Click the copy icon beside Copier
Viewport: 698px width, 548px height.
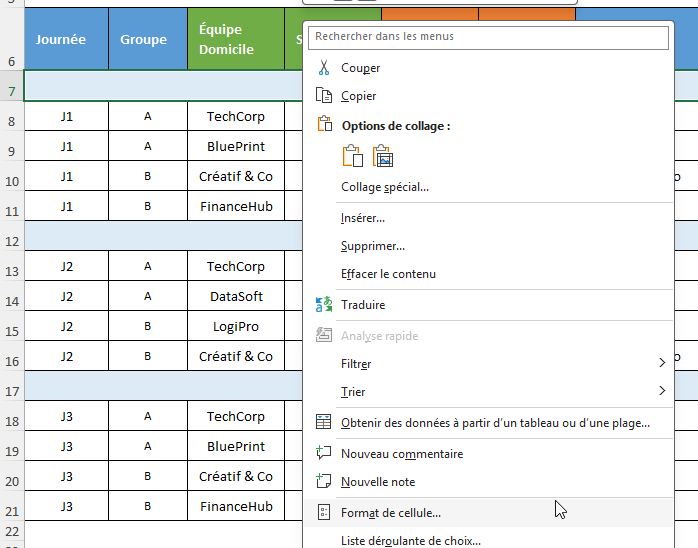tap(324, 95)
